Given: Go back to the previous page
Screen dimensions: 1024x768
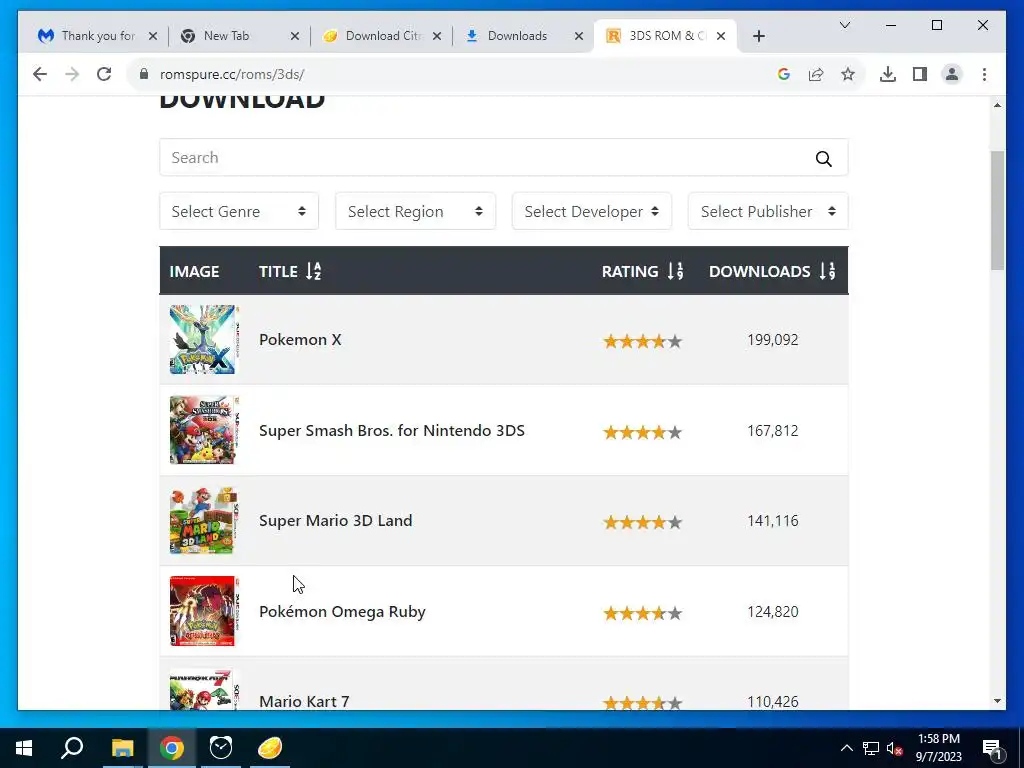Looking at the screenshot, I should 40,74.
